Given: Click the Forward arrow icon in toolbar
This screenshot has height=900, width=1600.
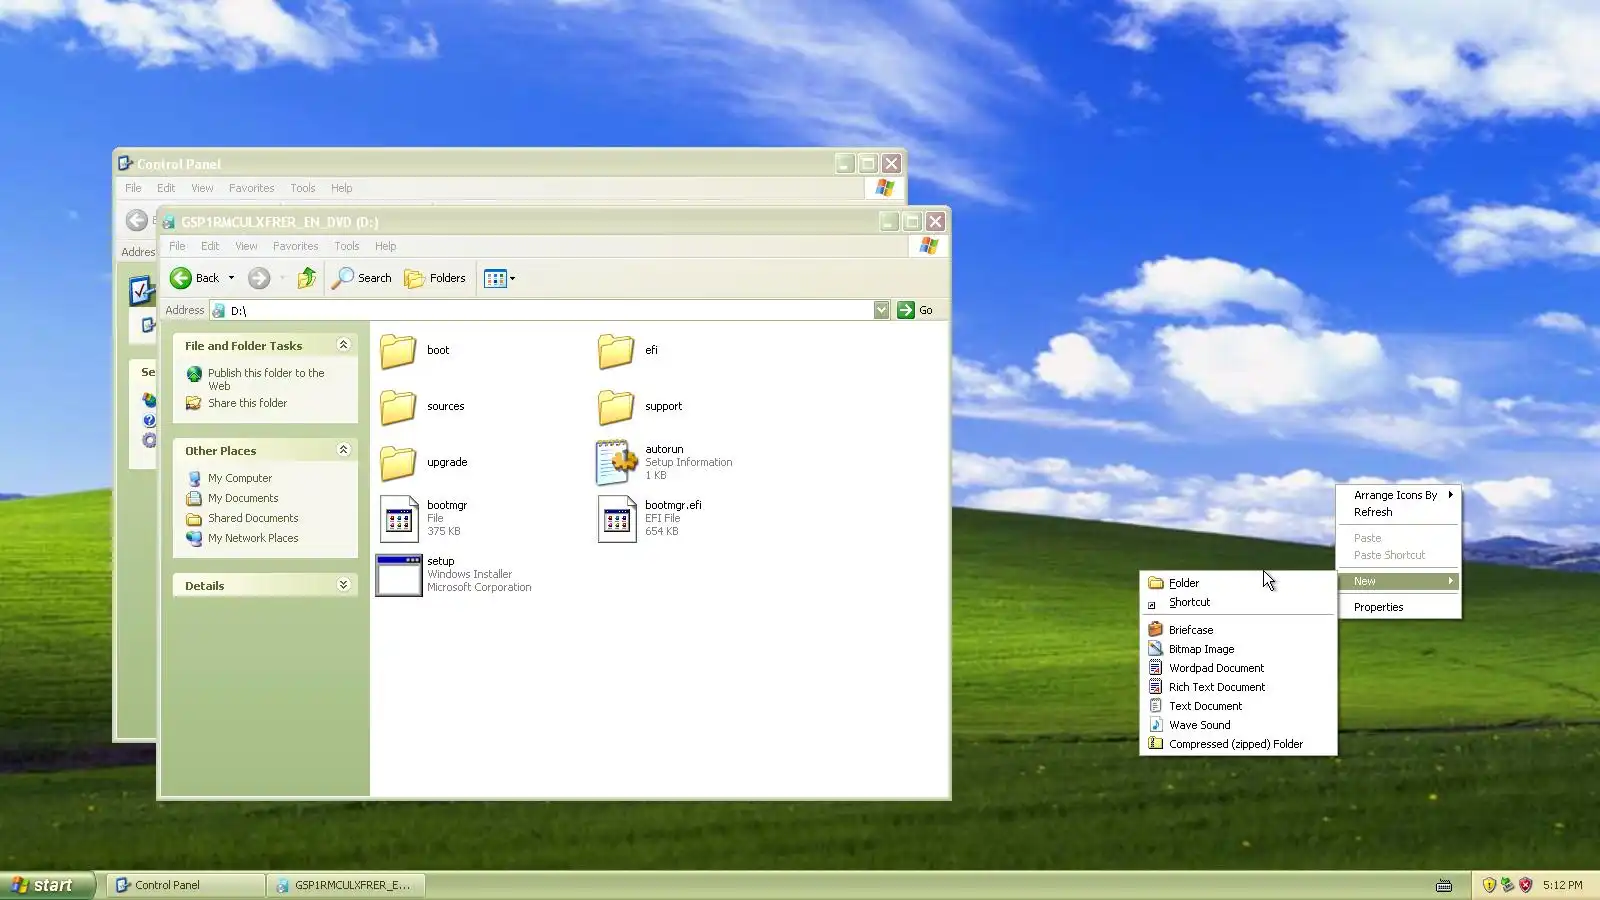Looking at the screenshot, I should [259, 278].
